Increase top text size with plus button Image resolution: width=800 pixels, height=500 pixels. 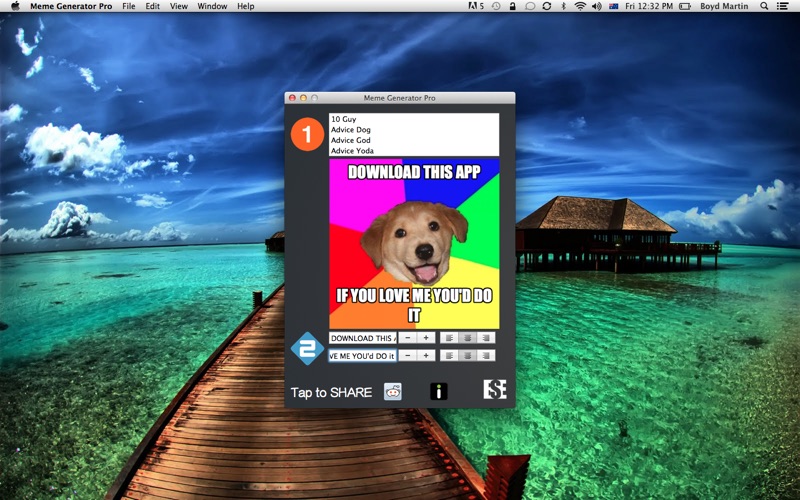tap(426, 338)
